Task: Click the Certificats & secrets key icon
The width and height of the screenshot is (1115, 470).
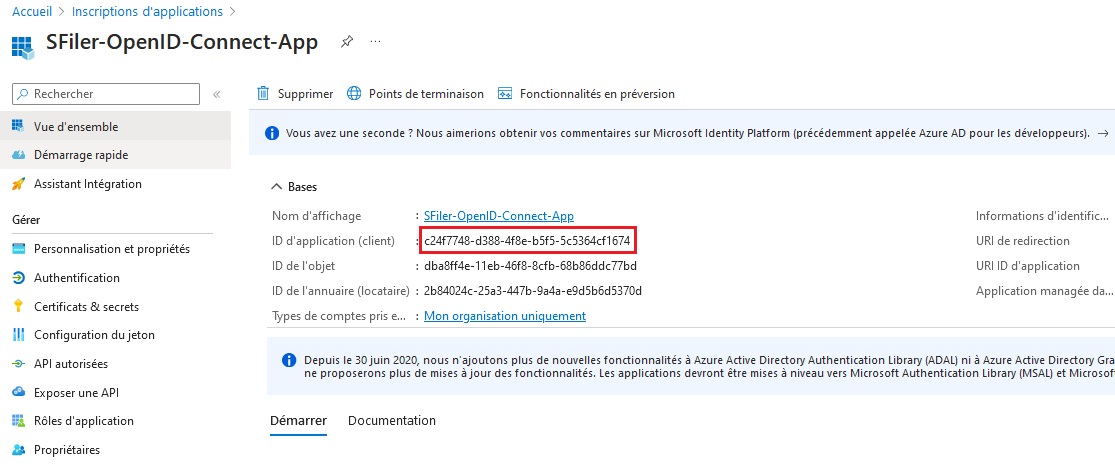Action: [x=19, y=306]
